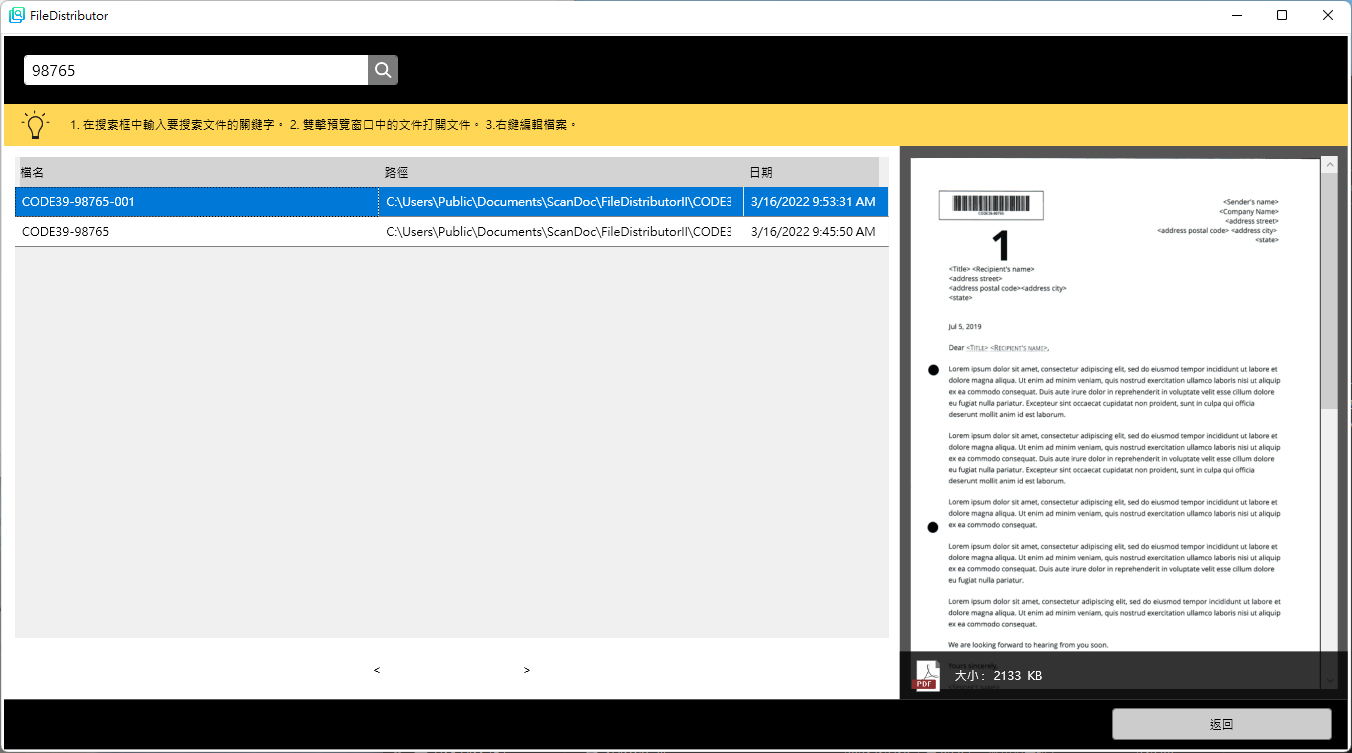Click the barcode in preview document
Image resolution: width=1352 pixels, height=753 pixels.
coord(991,204)
